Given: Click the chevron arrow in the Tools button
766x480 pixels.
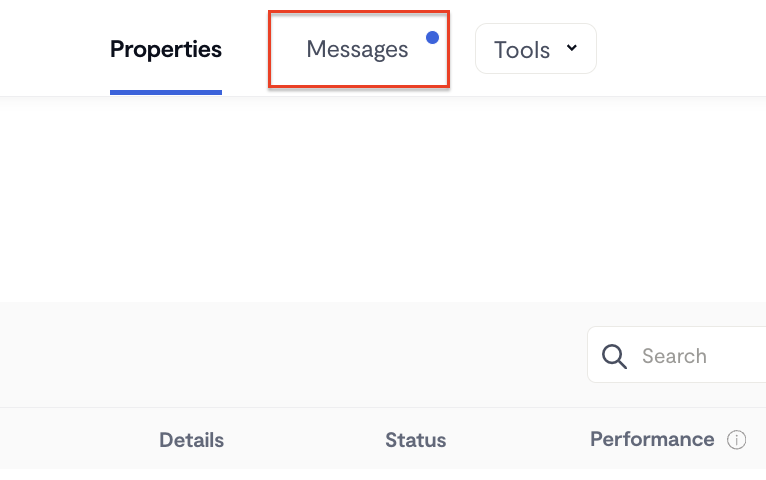Looking at the screenshot, I should [x=572, y=48].
